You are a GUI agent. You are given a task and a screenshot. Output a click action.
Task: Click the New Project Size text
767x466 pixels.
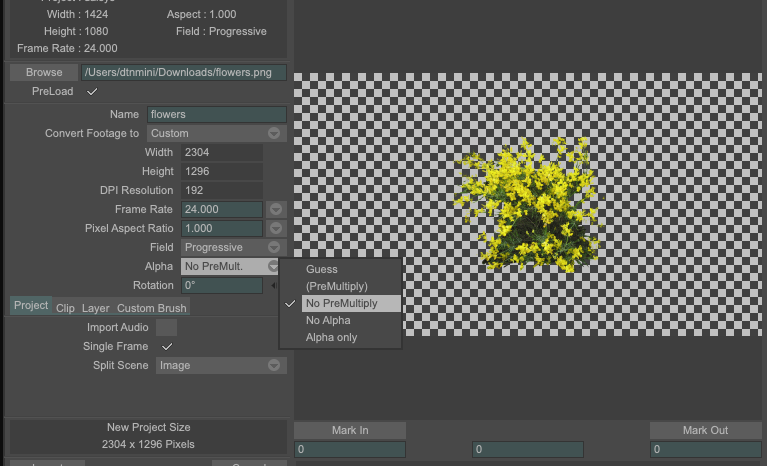tap(149, 427)
